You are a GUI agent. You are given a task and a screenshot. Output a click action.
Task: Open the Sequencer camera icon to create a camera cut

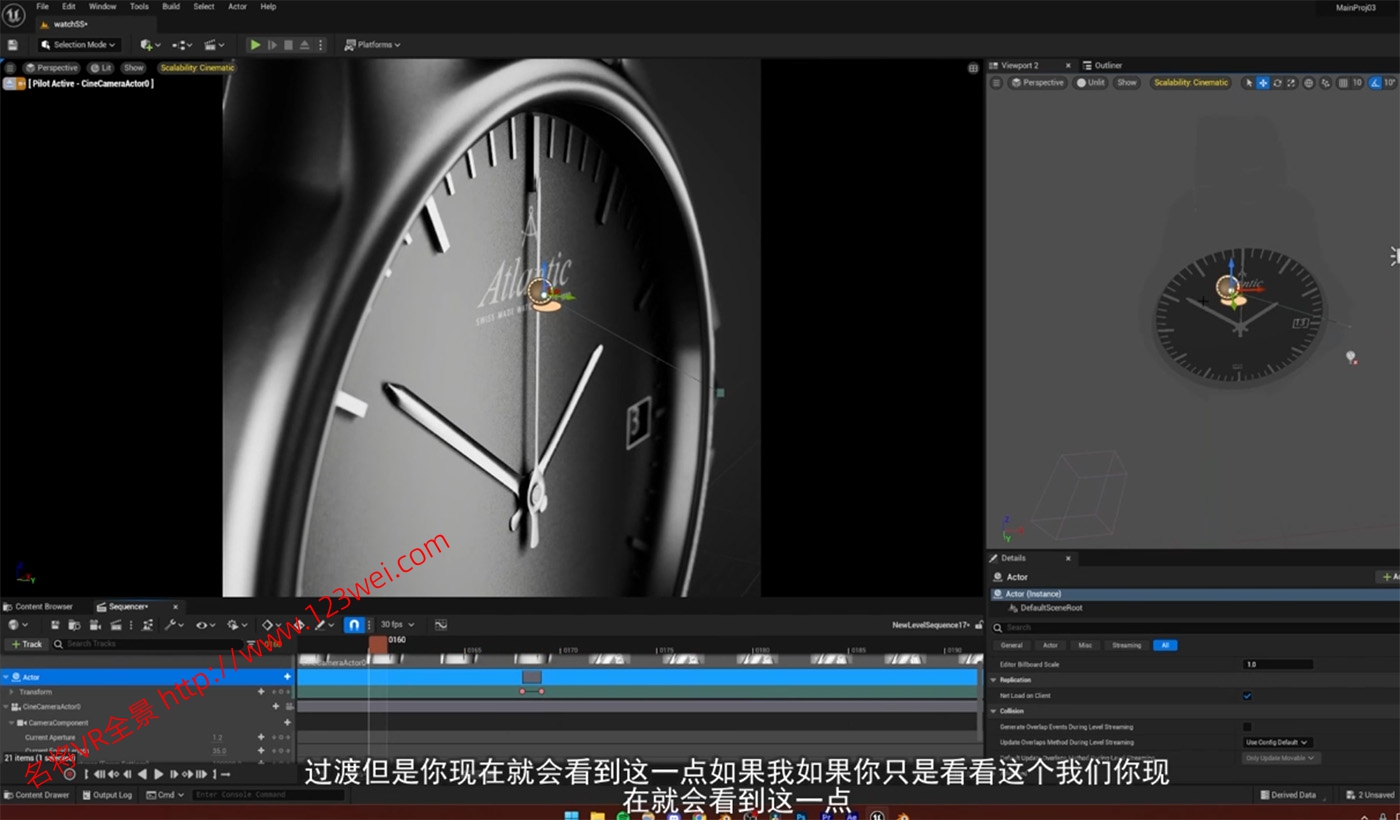pos(94,624)
